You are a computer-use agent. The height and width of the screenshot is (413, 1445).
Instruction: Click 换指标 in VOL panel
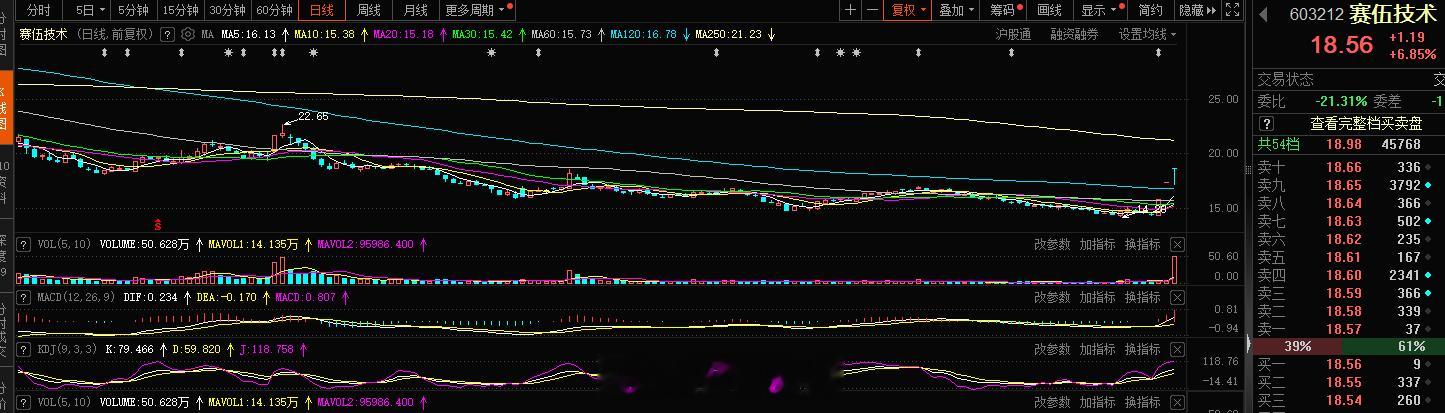pyautogui.click(x=1143, y=244)
